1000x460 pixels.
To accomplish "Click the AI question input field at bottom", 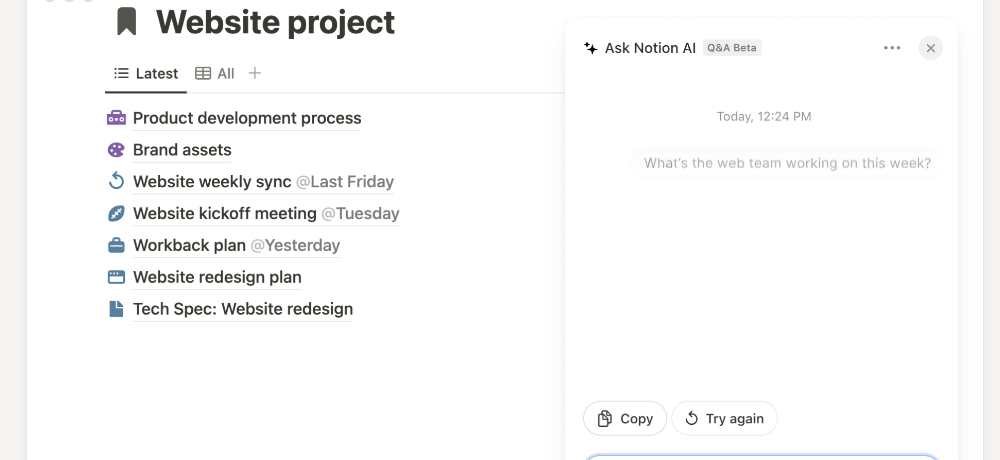I will pyautogui.click(x=761, y=457).
